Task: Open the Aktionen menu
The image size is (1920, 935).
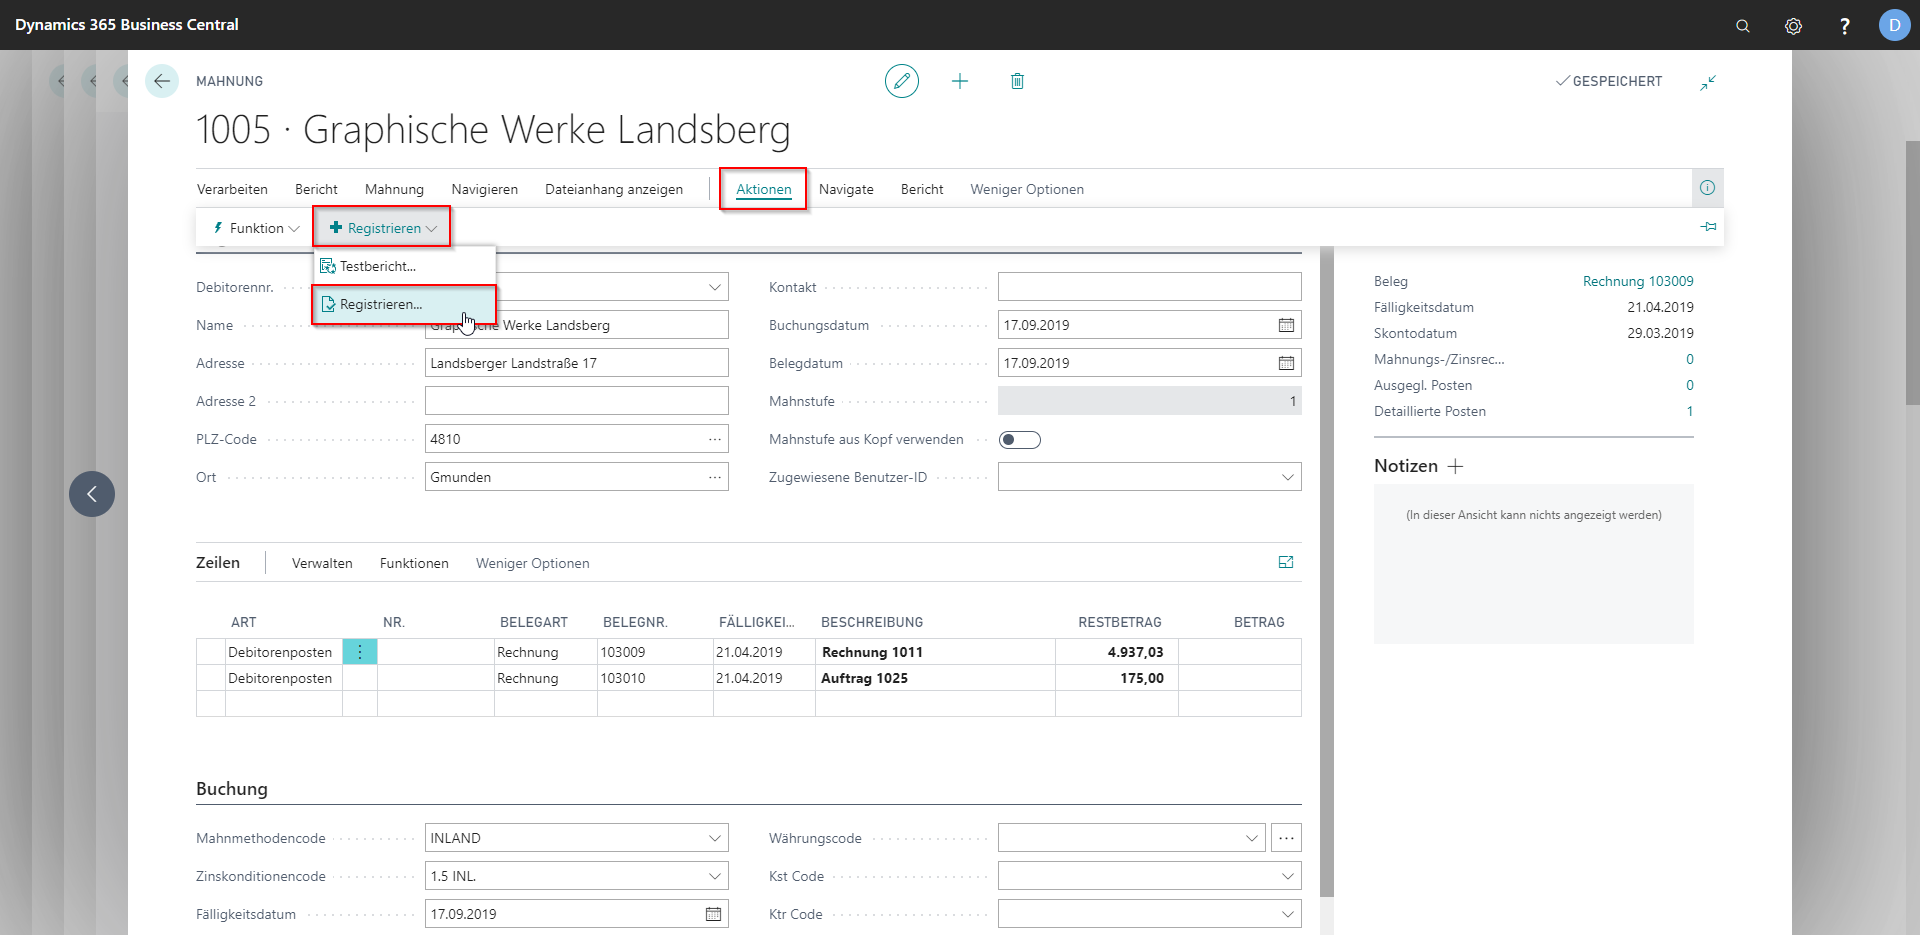Action: pos(763,189)
